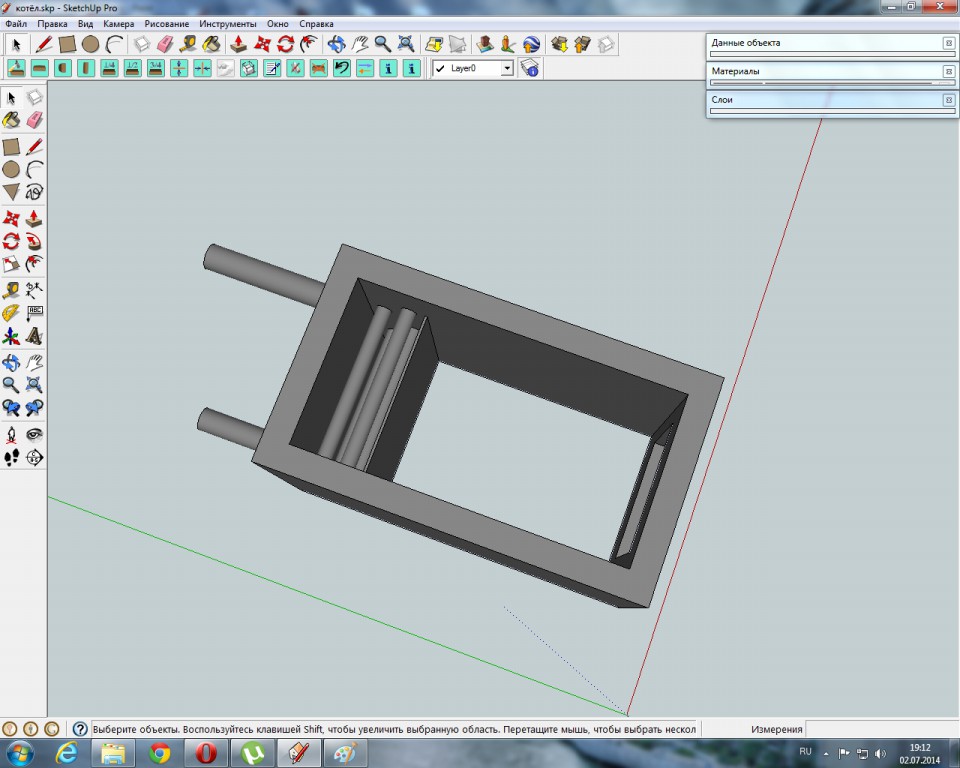Show hidden system tray icons
The width and height of the screenshot is (960, 768).
click(x=826, y=752)
